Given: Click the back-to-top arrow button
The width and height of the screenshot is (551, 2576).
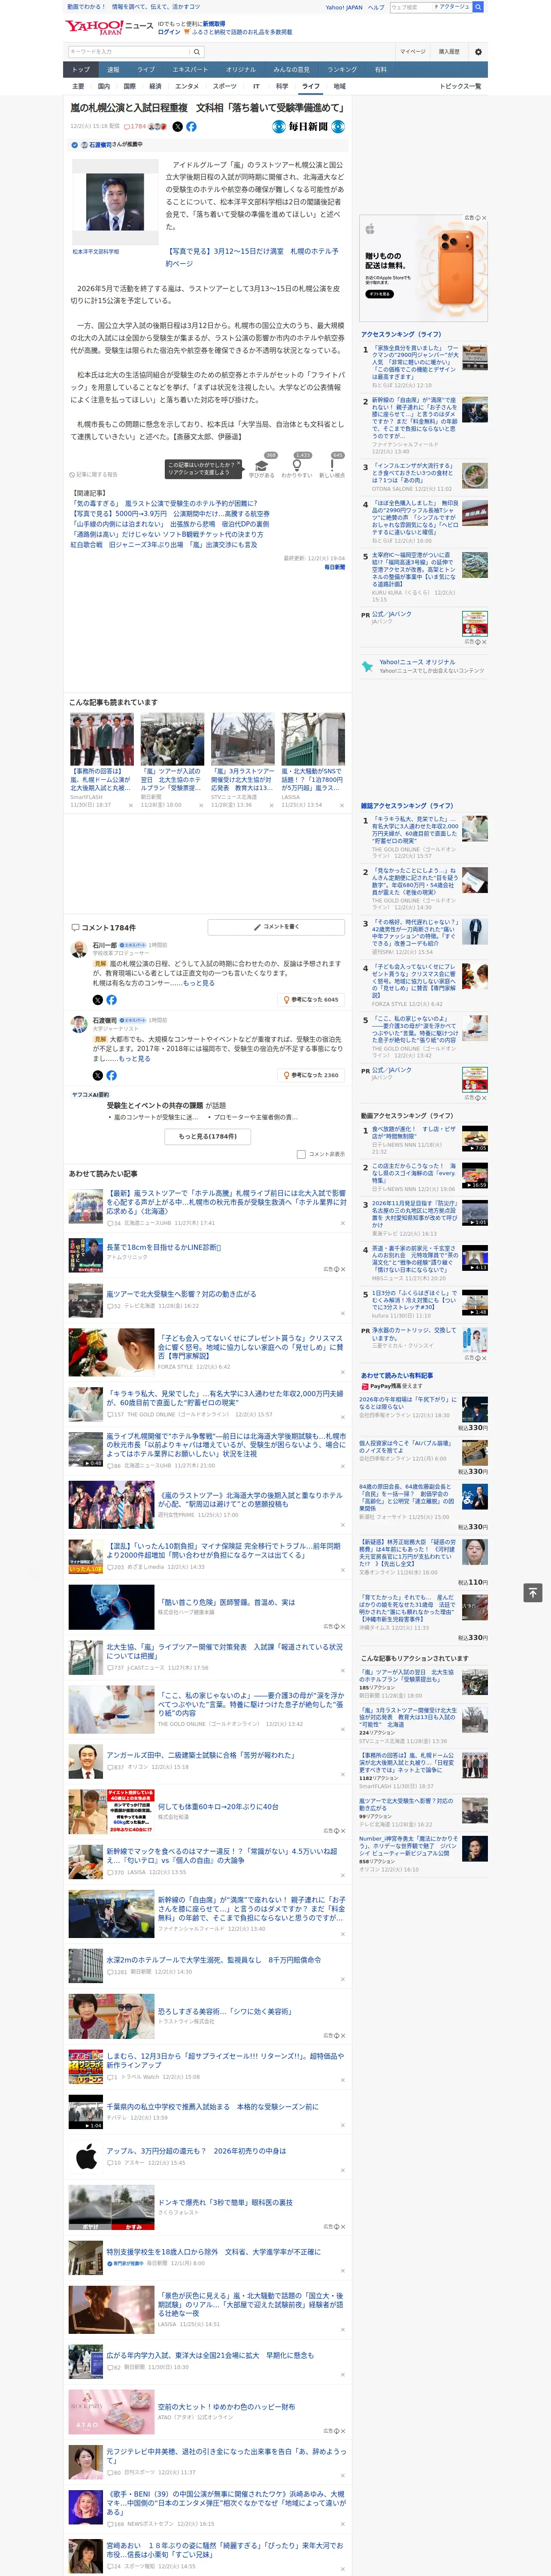Looking at the screenshot, I should [x=533, y=1592].
